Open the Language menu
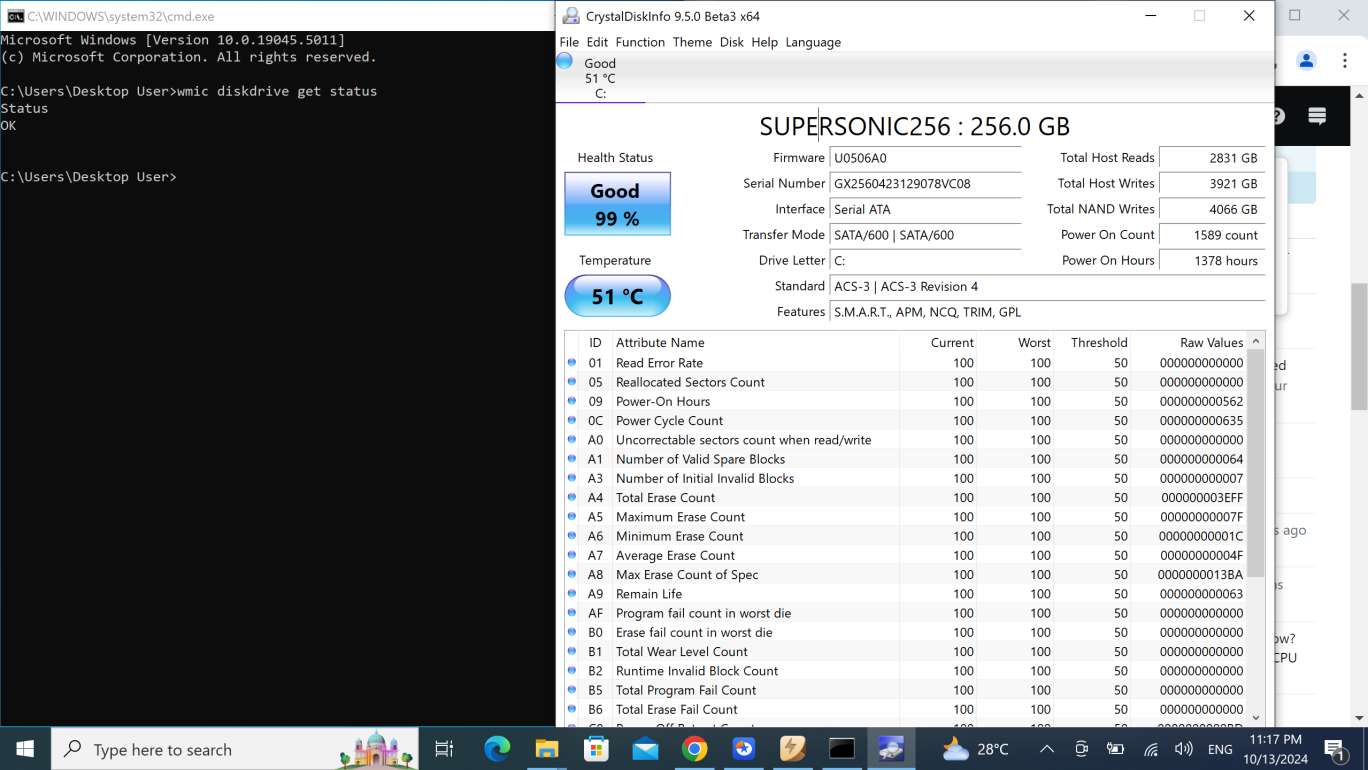This screenshot has width=1368, height=770. (x=813, y=42)
